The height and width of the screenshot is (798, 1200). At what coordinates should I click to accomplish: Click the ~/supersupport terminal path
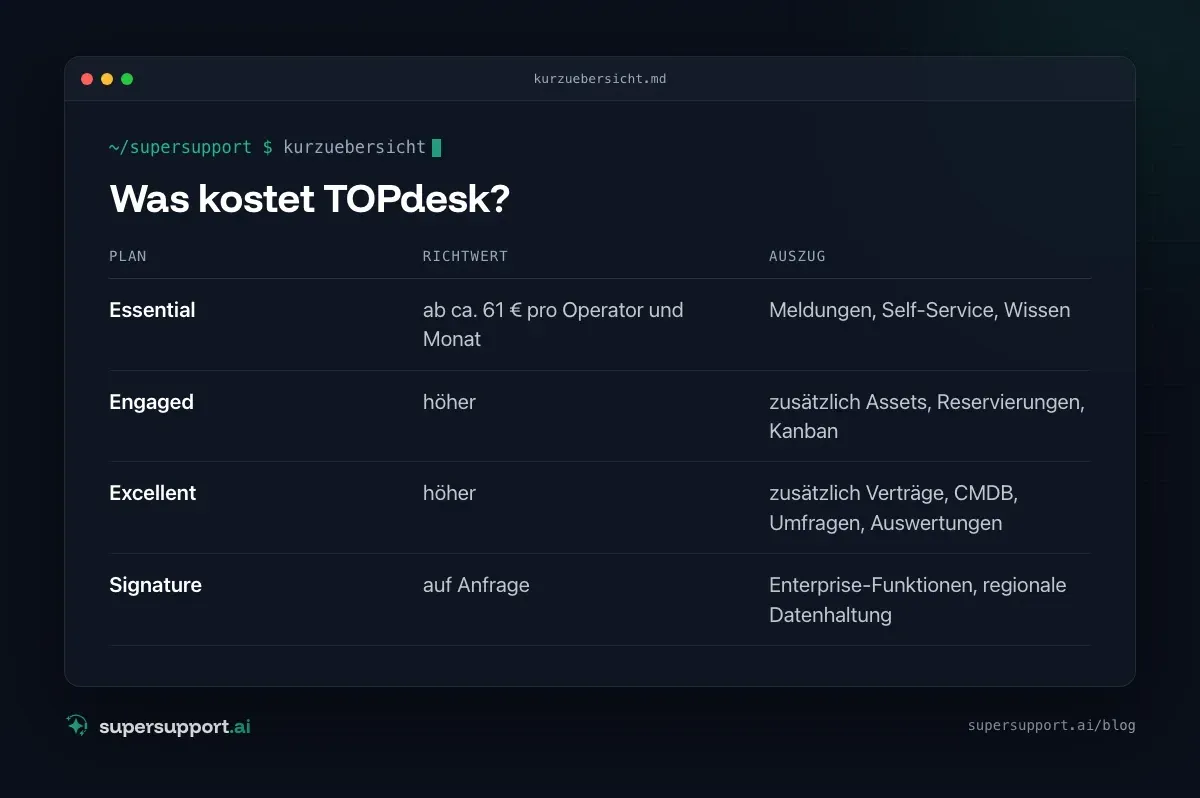[x=180, y=148]
